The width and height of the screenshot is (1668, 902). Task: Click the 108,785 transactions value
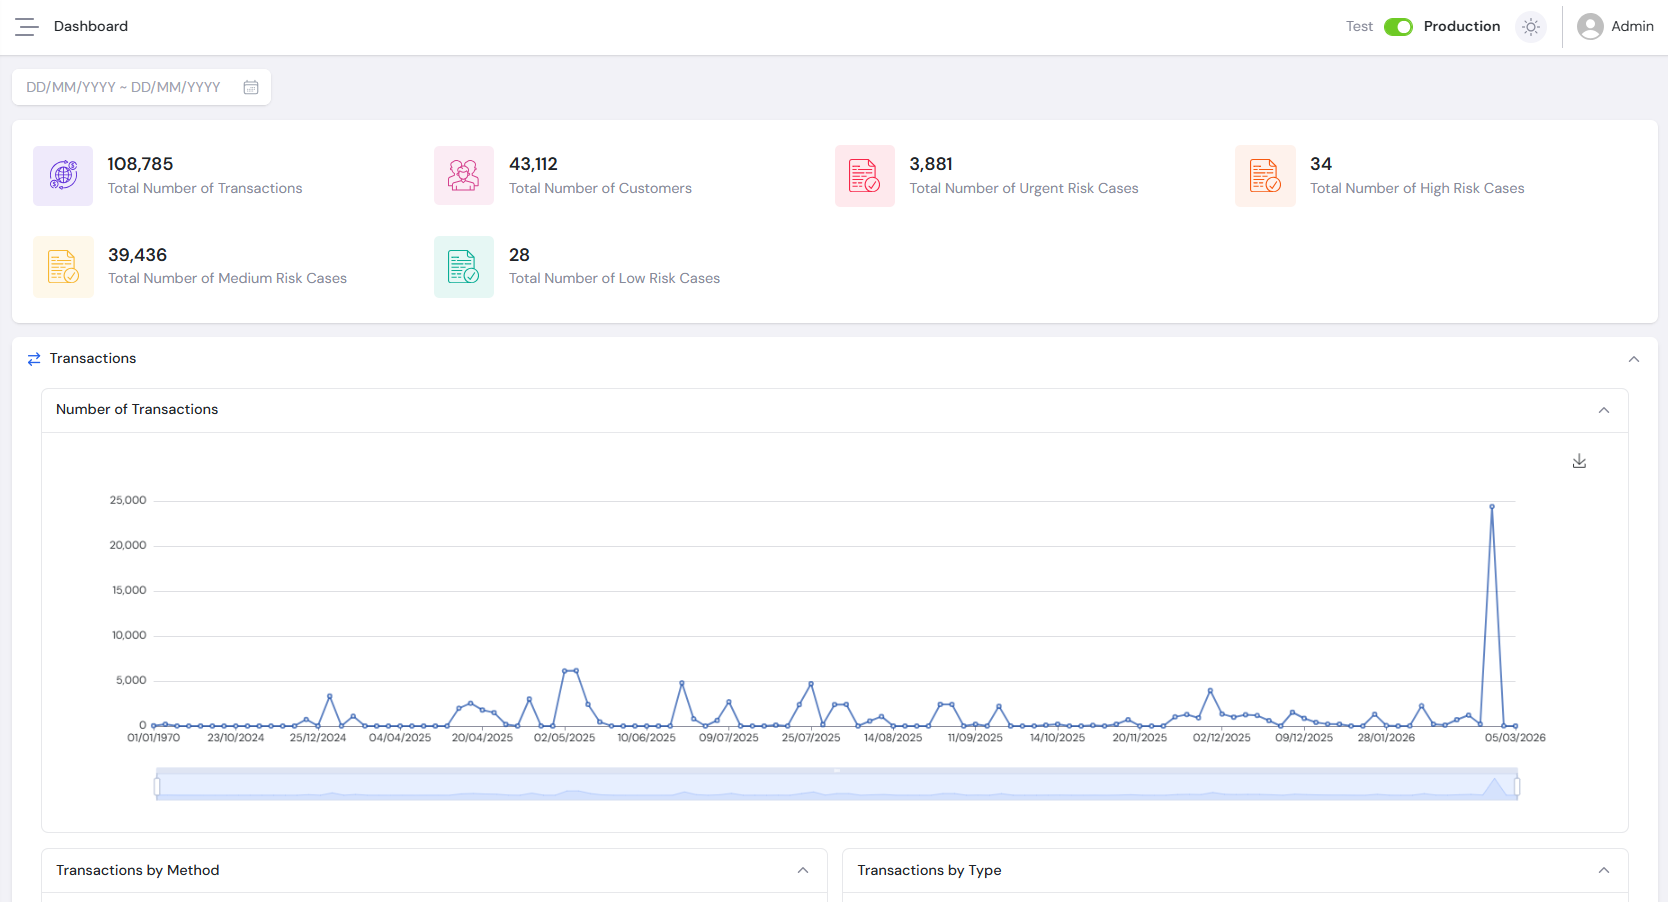pos(141,164)
